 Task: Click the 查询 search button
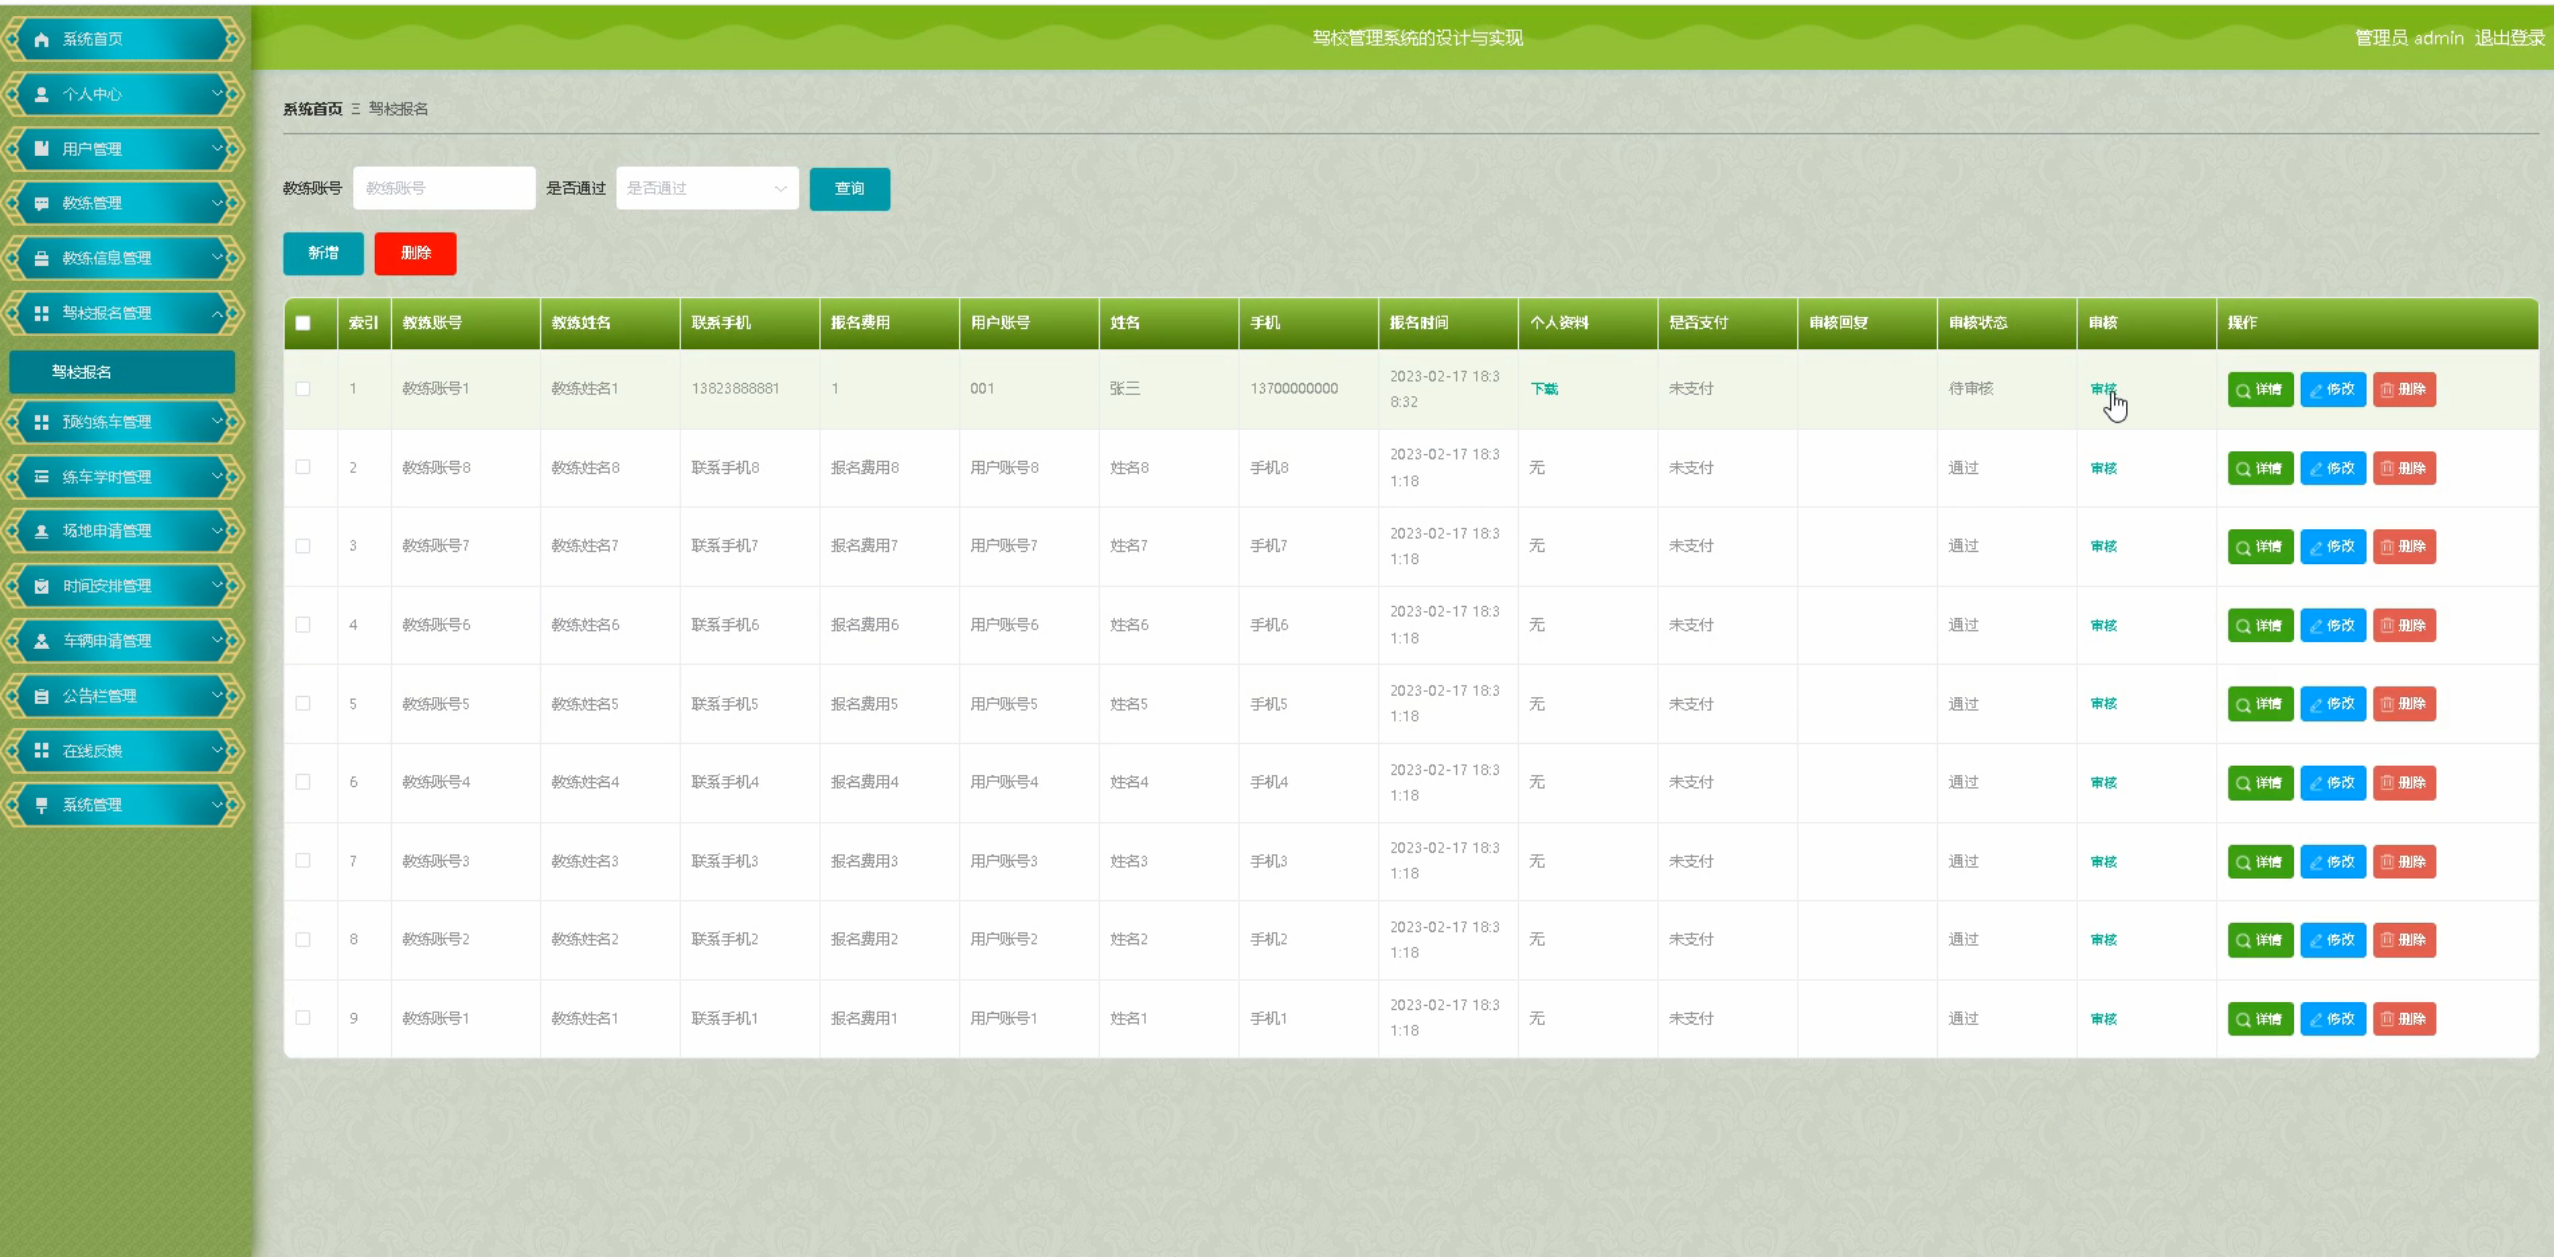click(849, 189)
